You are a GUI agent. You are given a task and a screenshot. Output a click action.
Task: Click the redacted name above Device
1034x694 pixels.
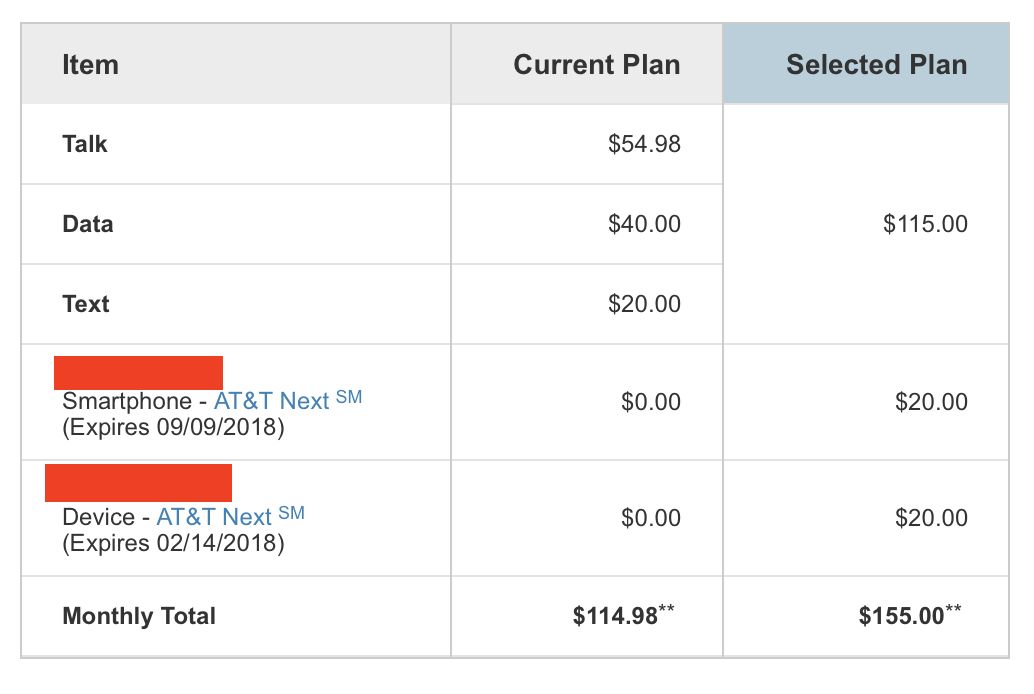tap(138, 483)
